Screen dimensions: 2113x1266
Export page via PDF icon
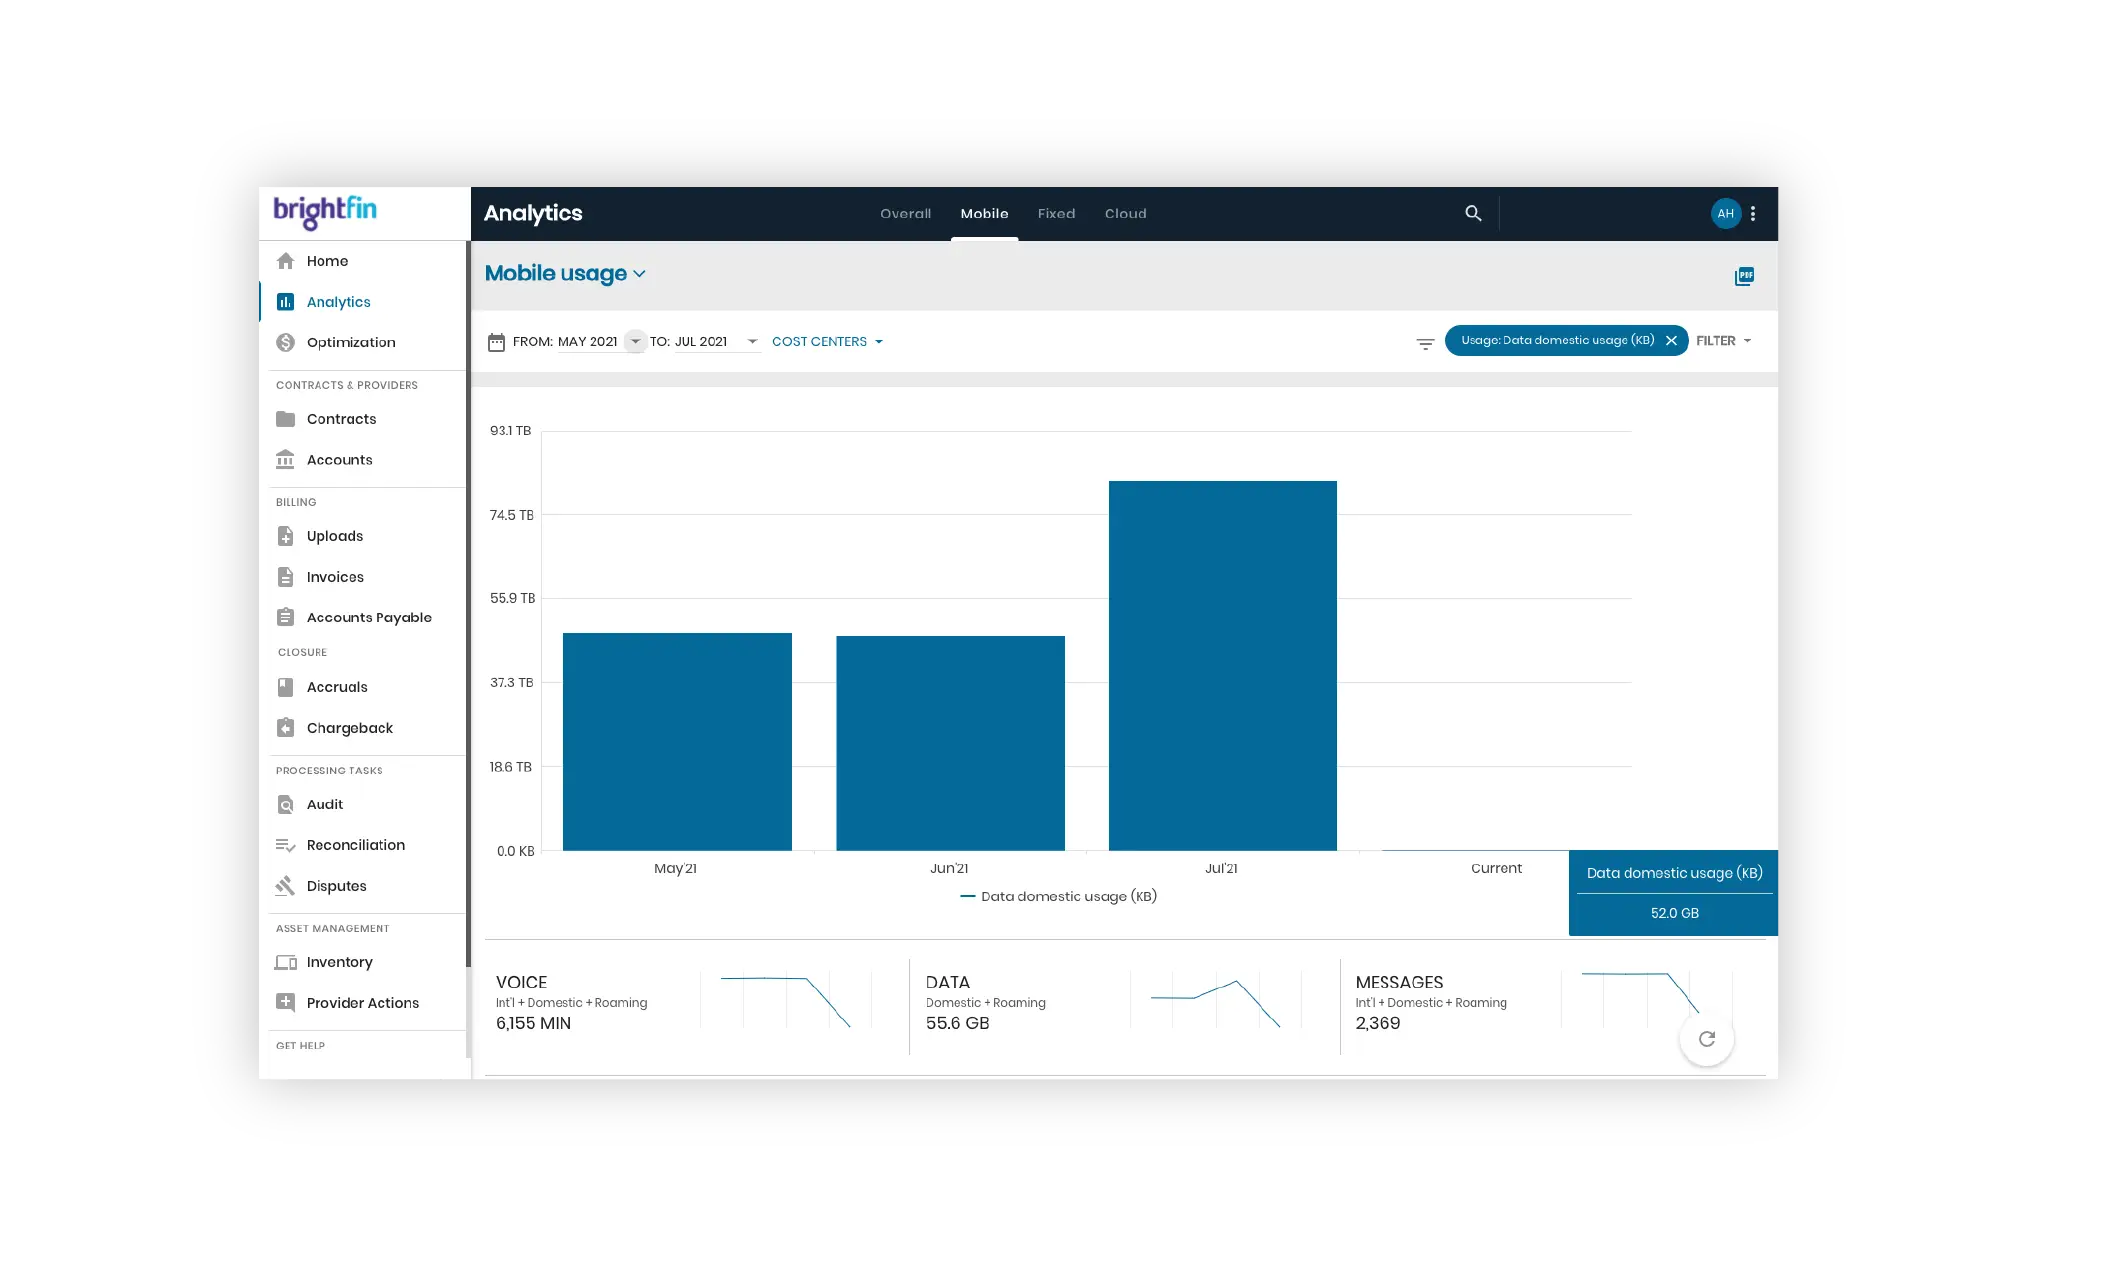[x=1744, y=276]
